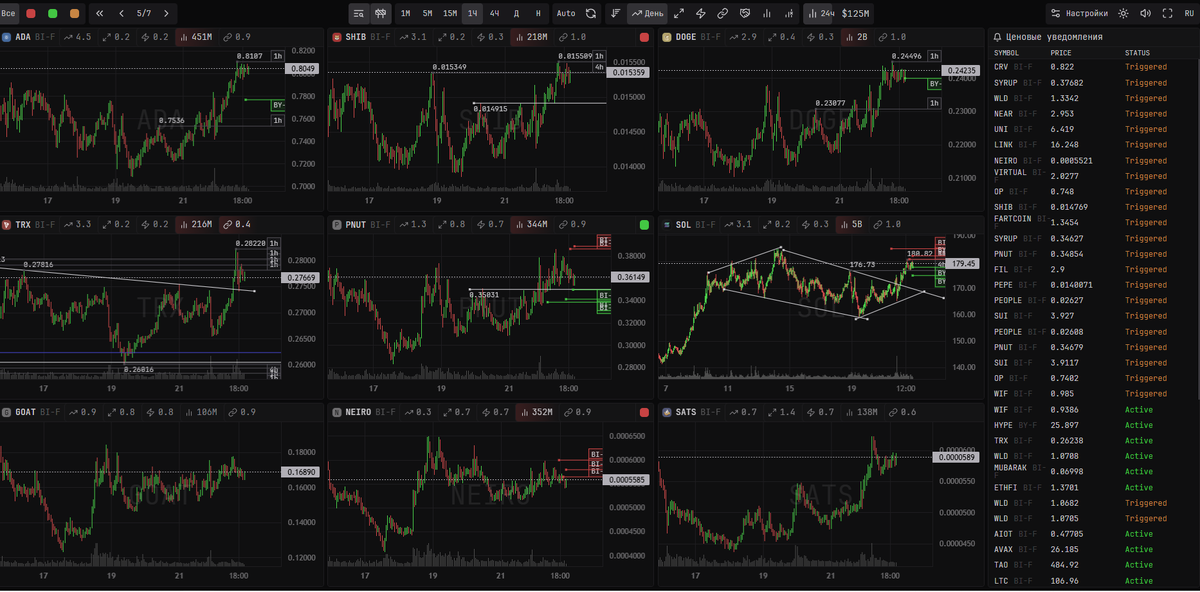The width and height of the screenshot is (1200, 592).
Task: Select the LTC 106.96 alert row
Action: (x=1094, y=580)
